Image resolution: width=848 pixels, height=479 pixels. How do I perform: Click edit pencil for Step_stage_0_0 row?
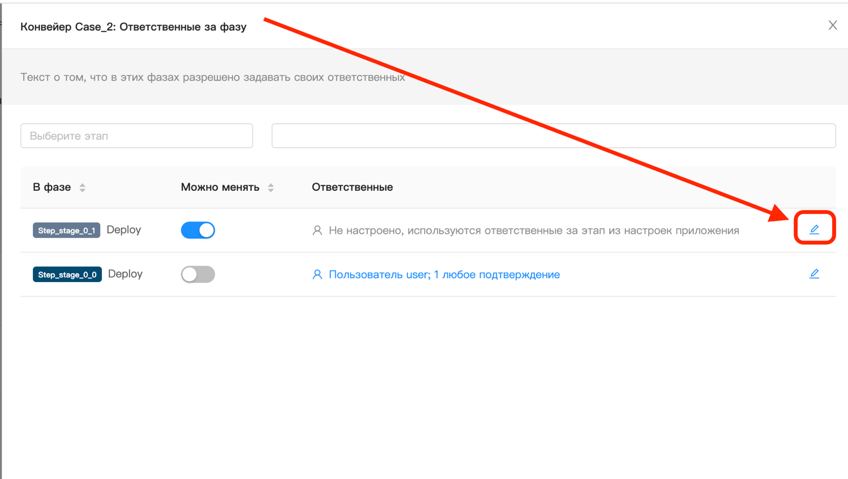(814, 274)
